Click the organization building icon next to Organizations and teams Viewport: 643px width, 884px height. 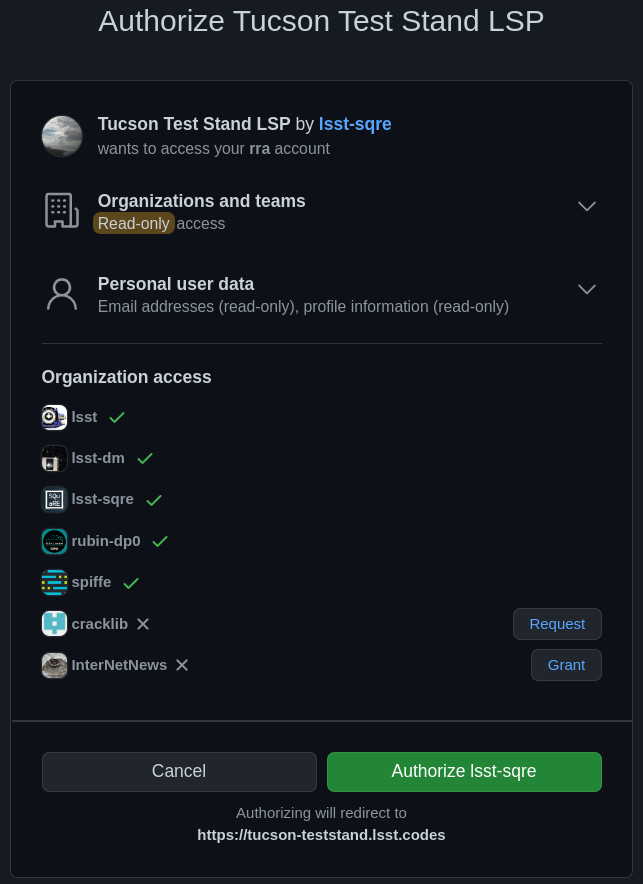pos(61,210)
